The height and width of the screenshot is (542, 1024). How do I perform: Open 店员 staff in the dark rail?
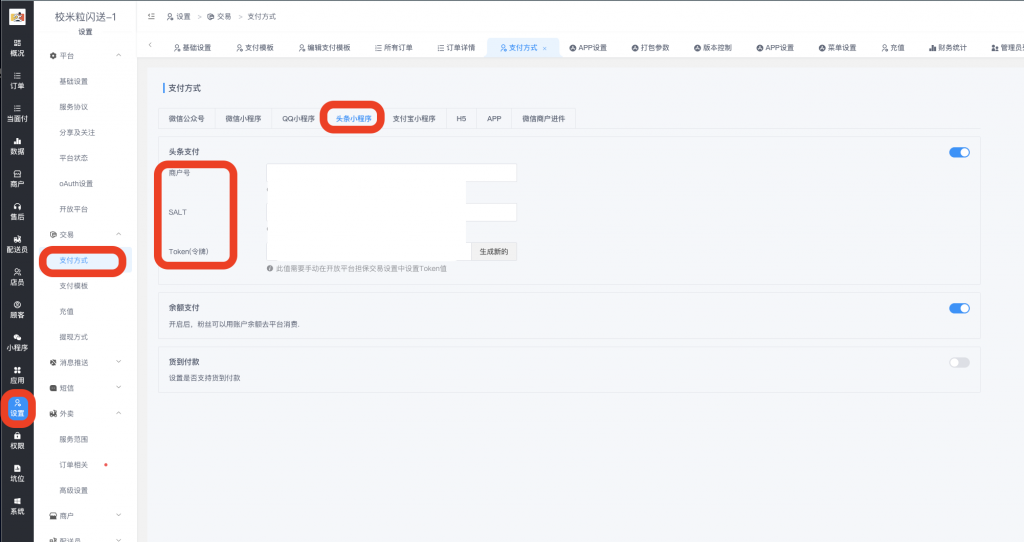[x=17, y=276]
